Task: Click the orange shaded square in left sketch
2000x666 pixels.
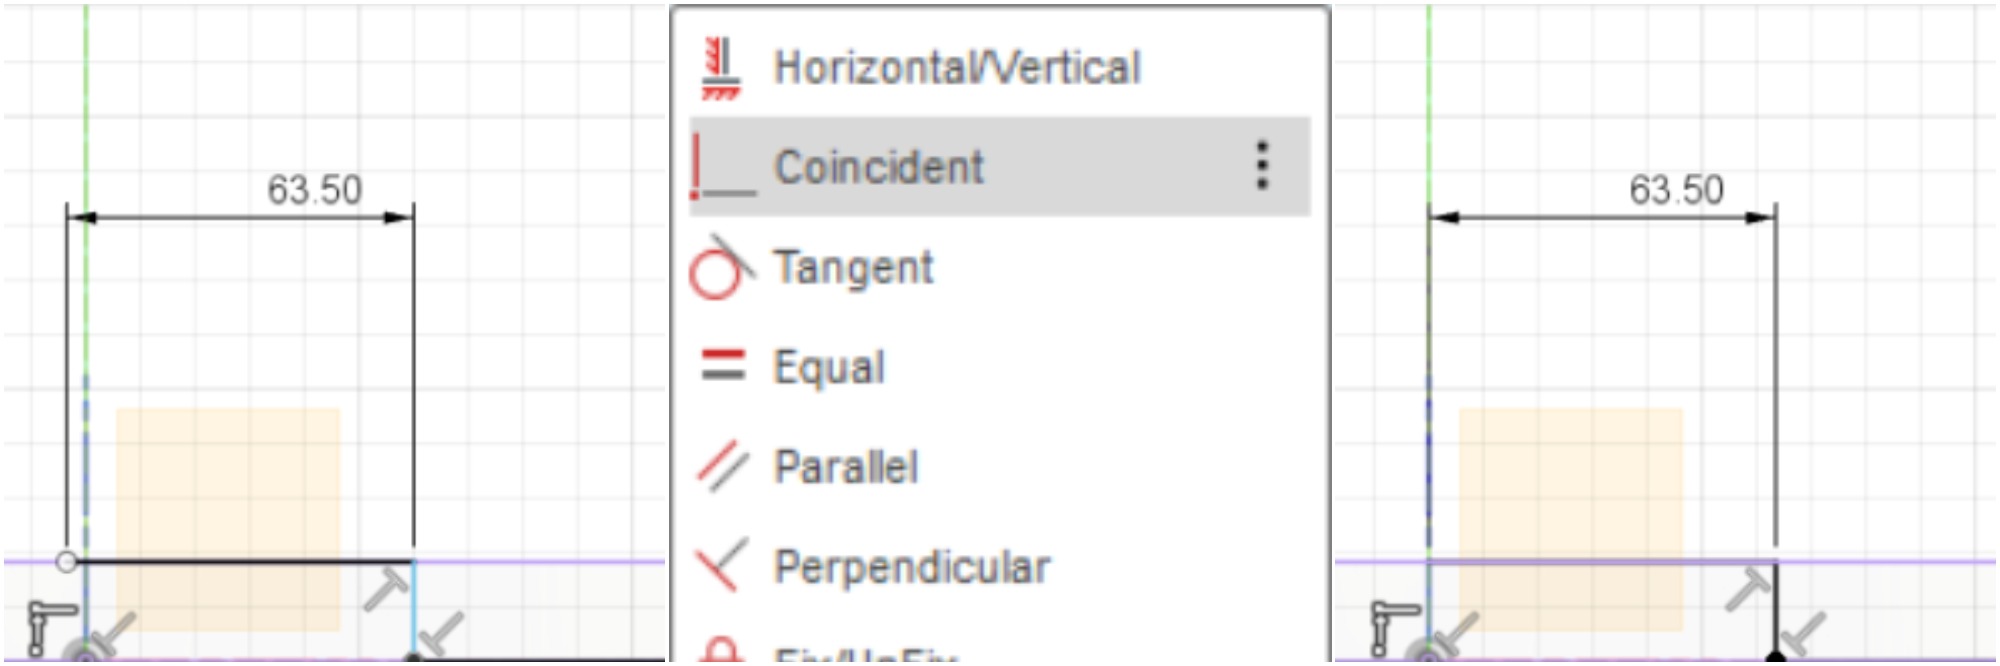Action: (x=228, y=518)
